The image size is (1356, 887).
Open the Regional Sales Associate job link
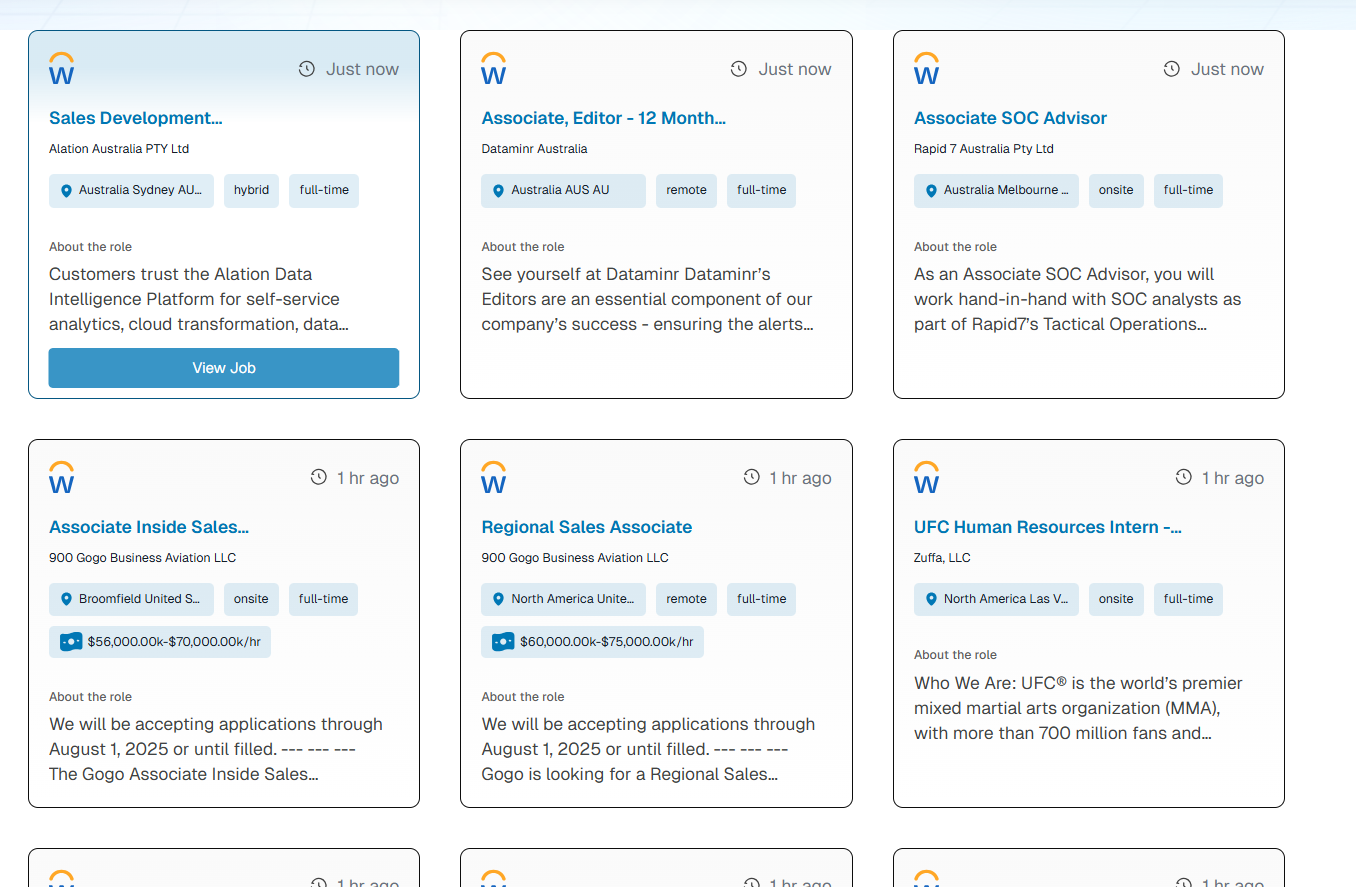coord(587,527)
